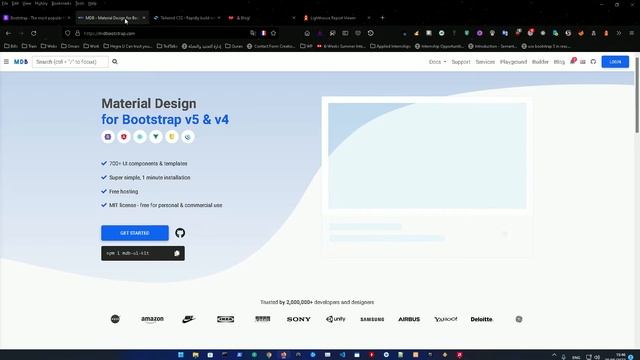The width and height of the screenshot is (640, 360).
Task: Click the Nike logo in the trusted-by row
Action: click(189, 319)
